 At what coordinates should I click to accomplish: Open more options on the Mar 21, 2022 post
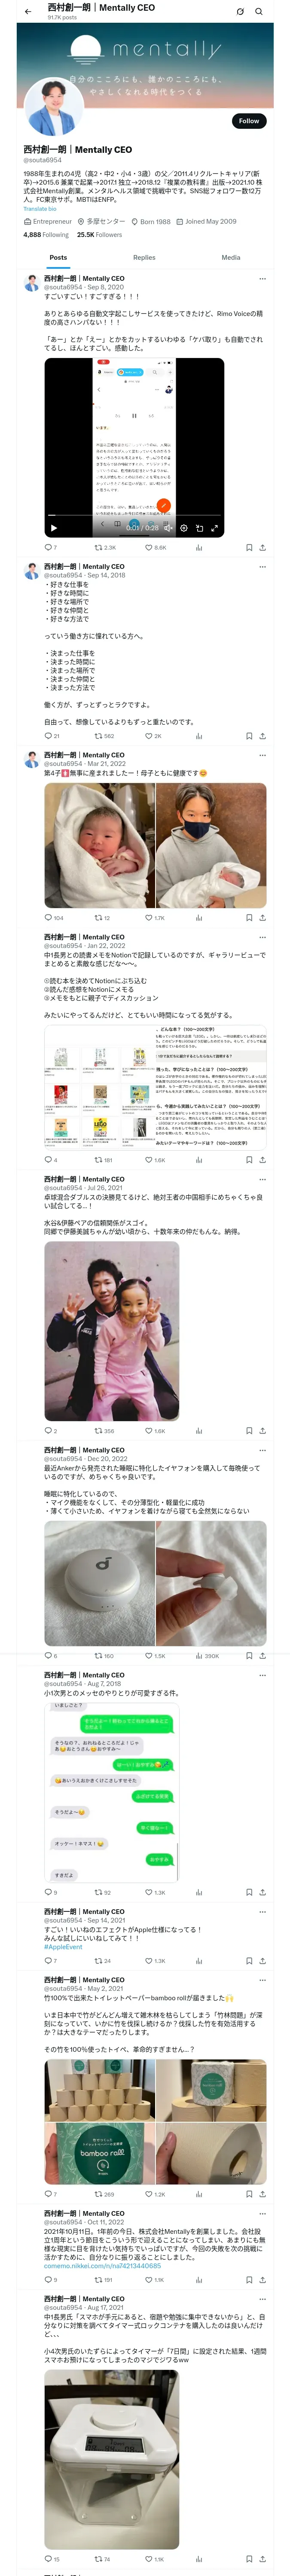[x=262, y=755]
